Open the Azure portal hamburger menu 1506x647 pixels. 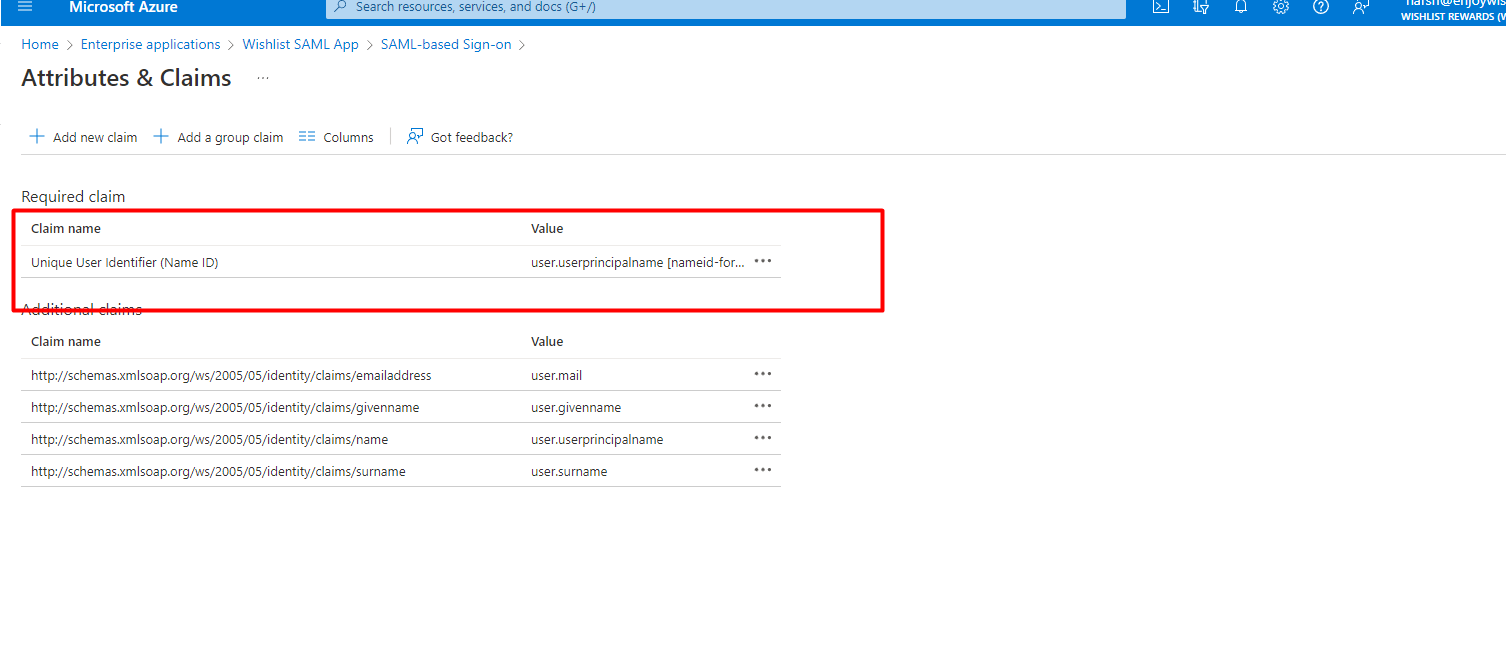click(25, 6)
